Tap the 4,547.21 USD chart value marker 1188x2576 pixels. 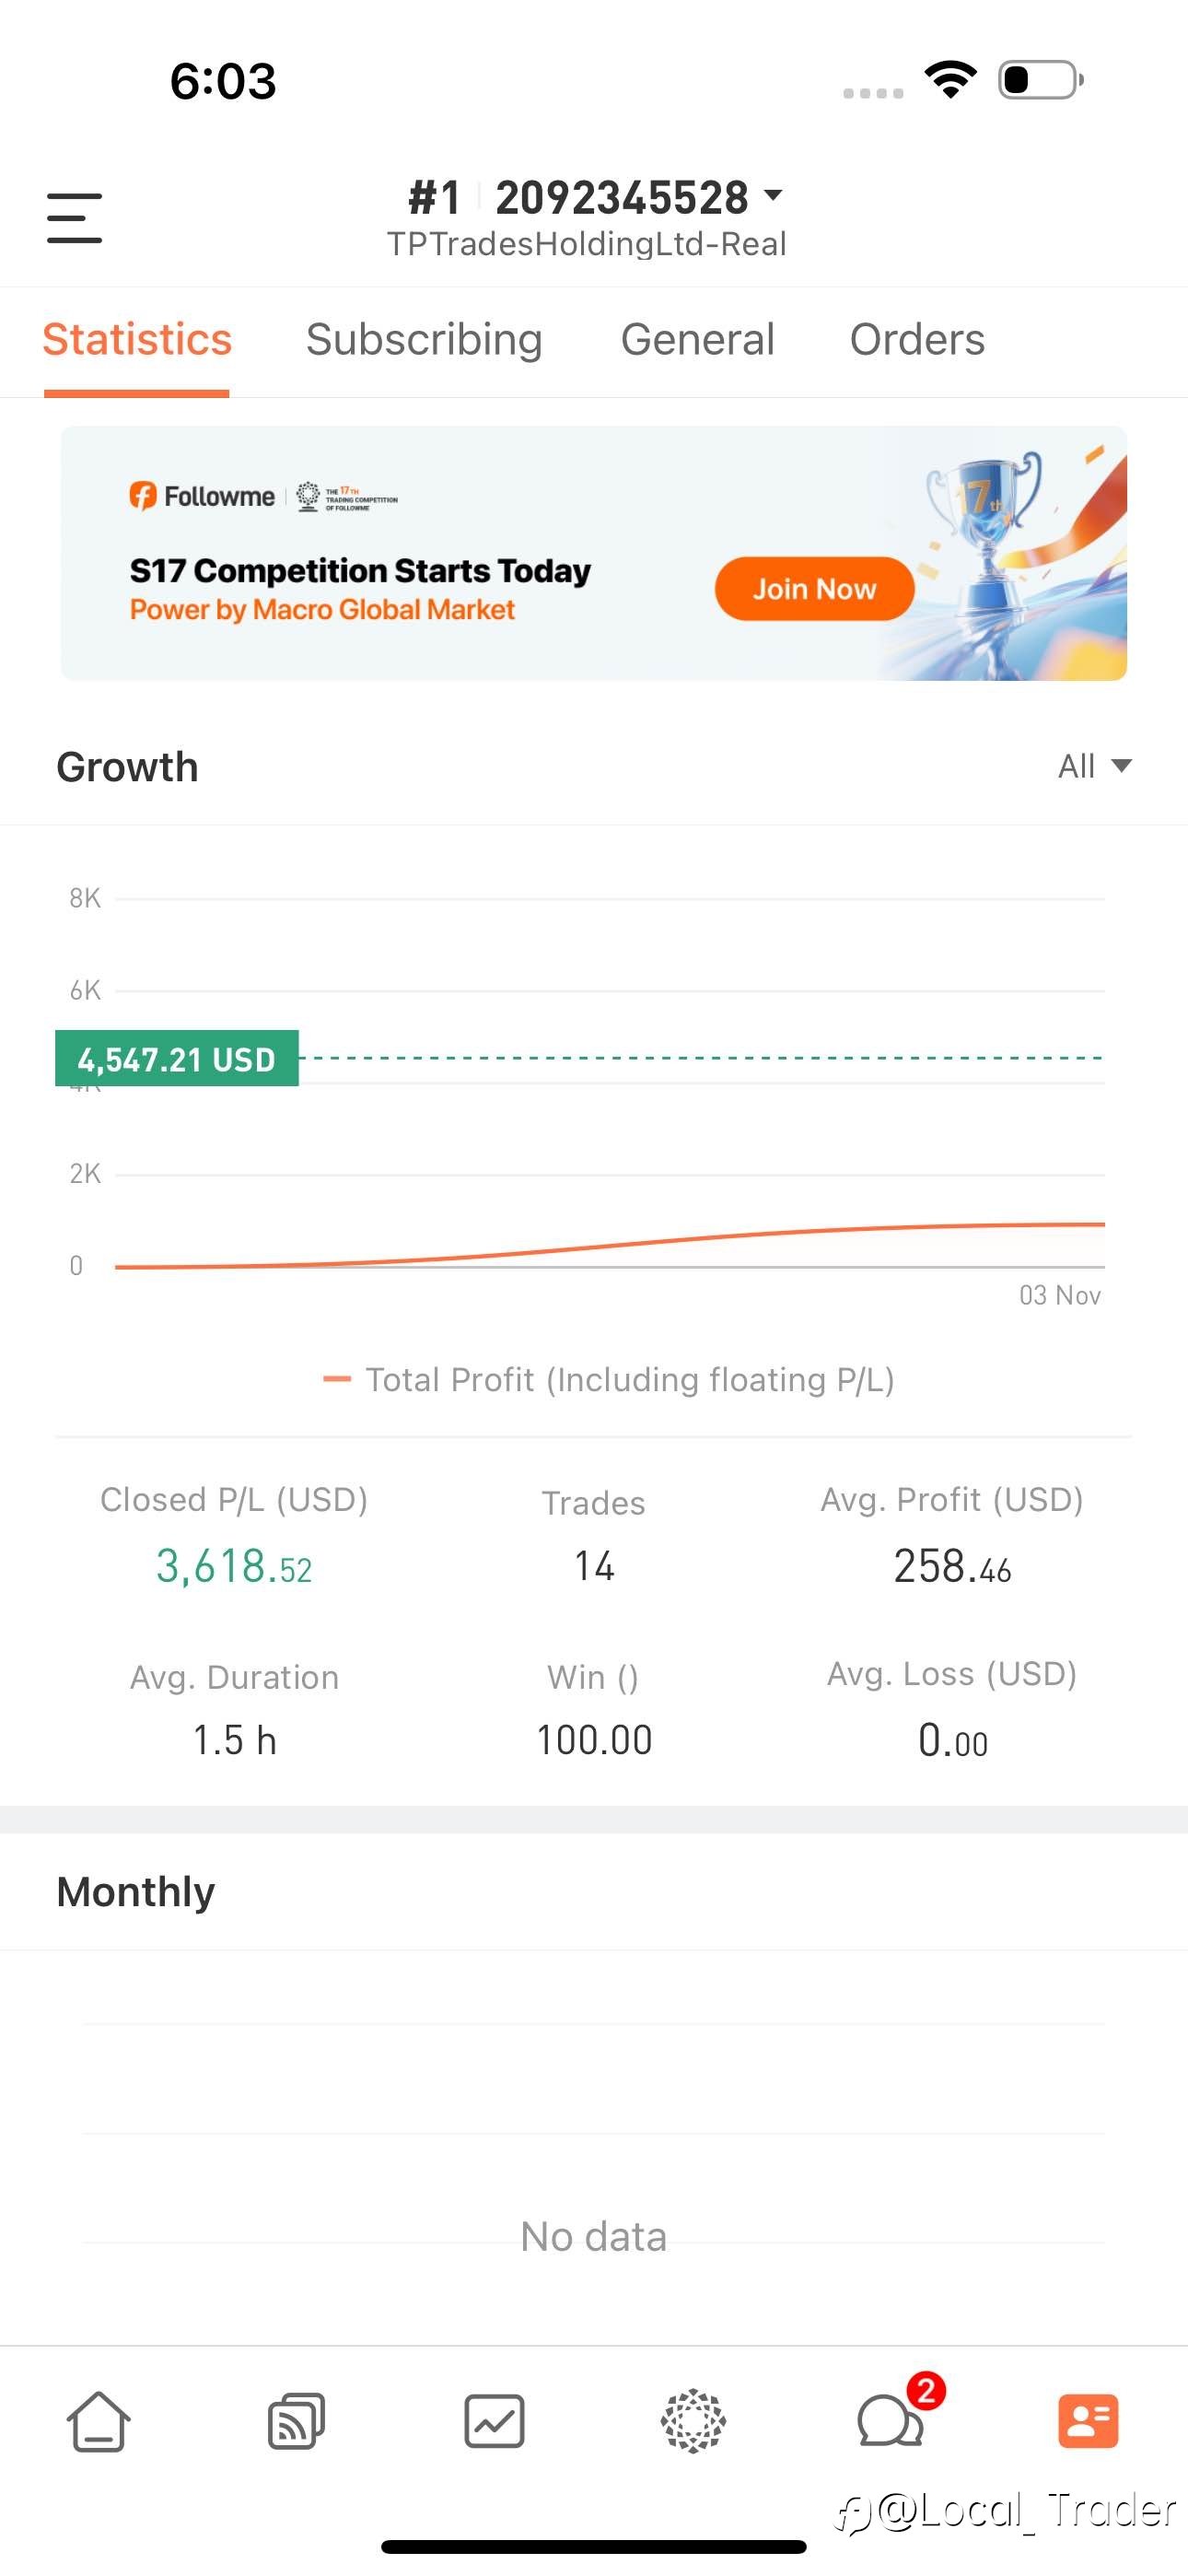click(177, 1058)
